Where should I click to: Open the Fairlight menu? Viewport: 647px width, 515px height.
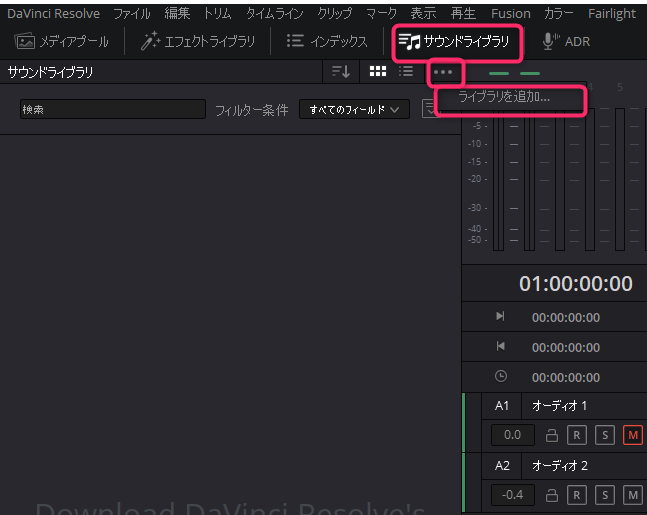click(612, 14)
